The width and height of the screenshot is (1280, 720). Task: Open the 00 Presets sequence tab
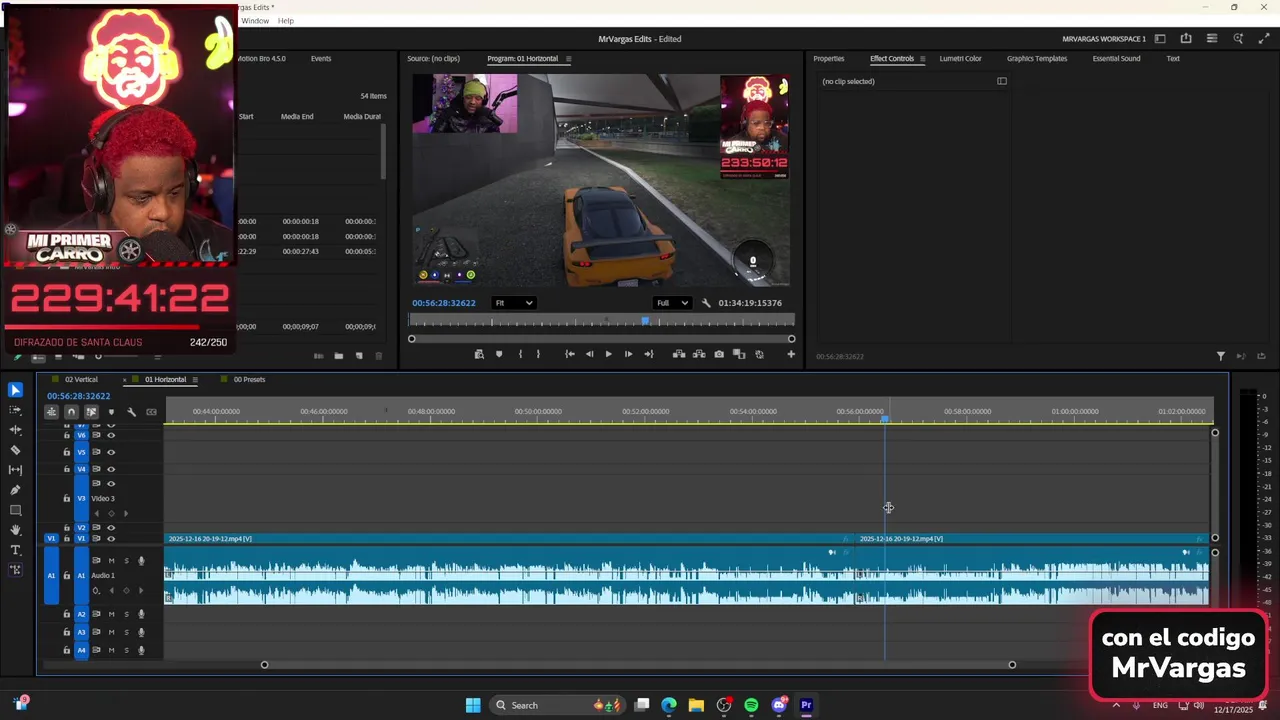tap(249, 380)
